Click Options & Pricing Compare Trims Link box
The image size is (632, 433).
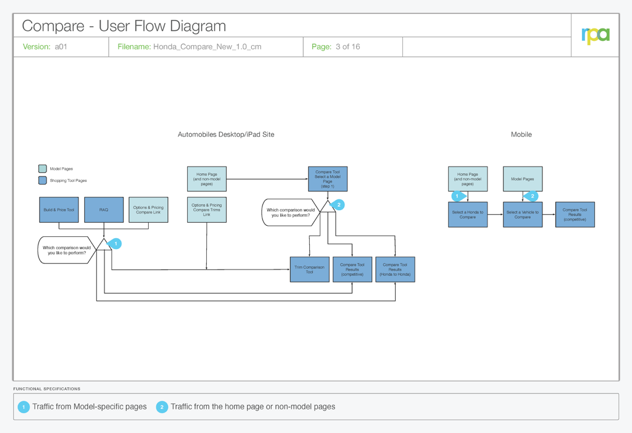pos(206,210)
